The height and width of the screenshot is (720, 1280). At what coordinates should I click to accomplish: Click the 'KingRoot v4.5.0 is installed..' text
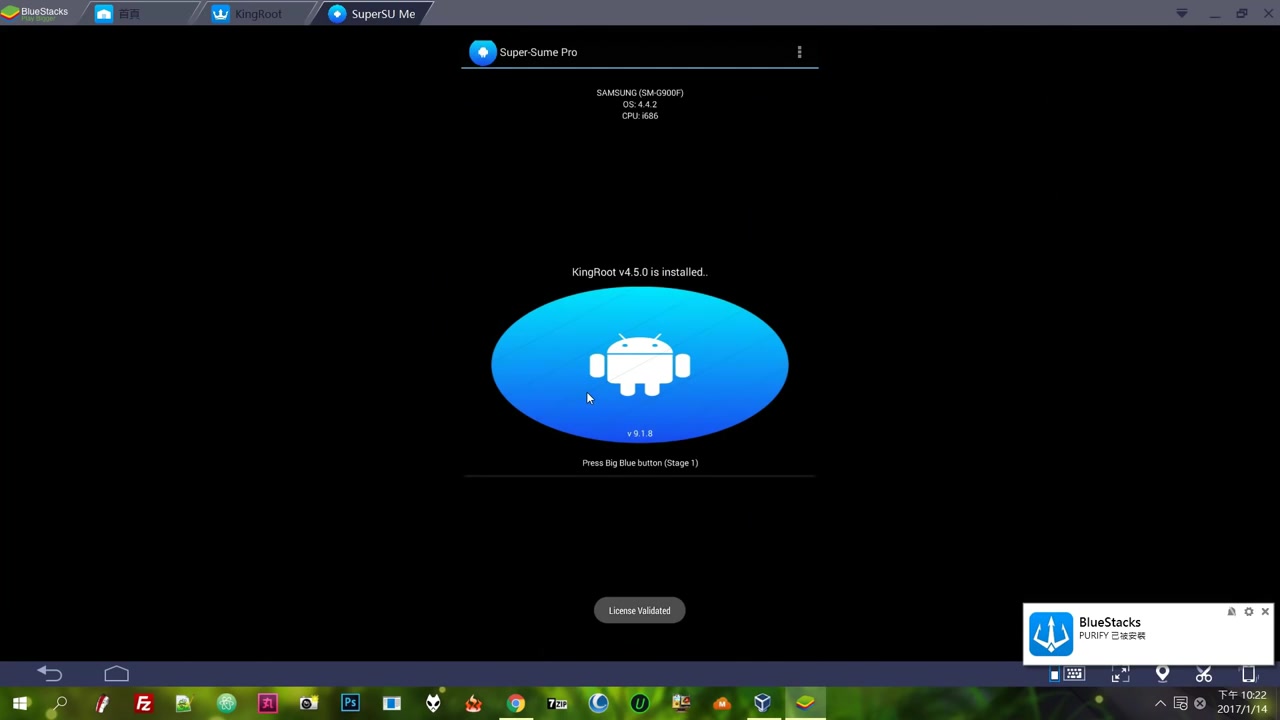[x=640, y=272]
